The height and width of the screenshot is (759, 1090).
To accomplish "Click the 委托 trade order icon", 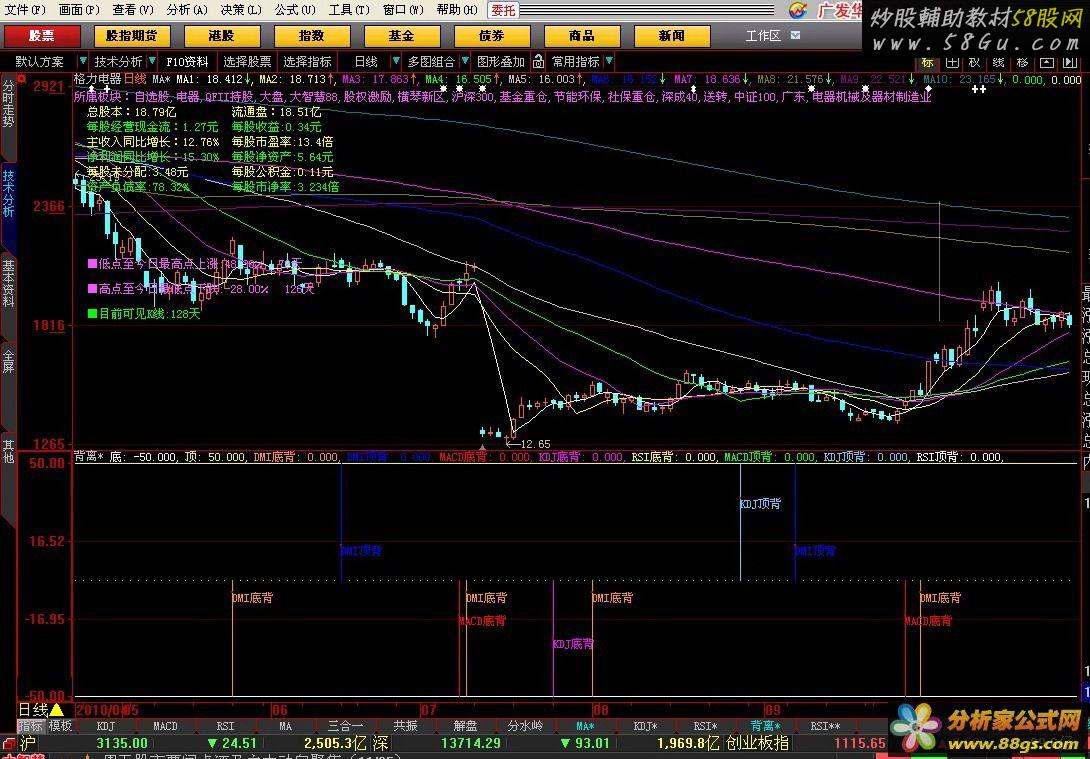I will (x=503, y=10).
